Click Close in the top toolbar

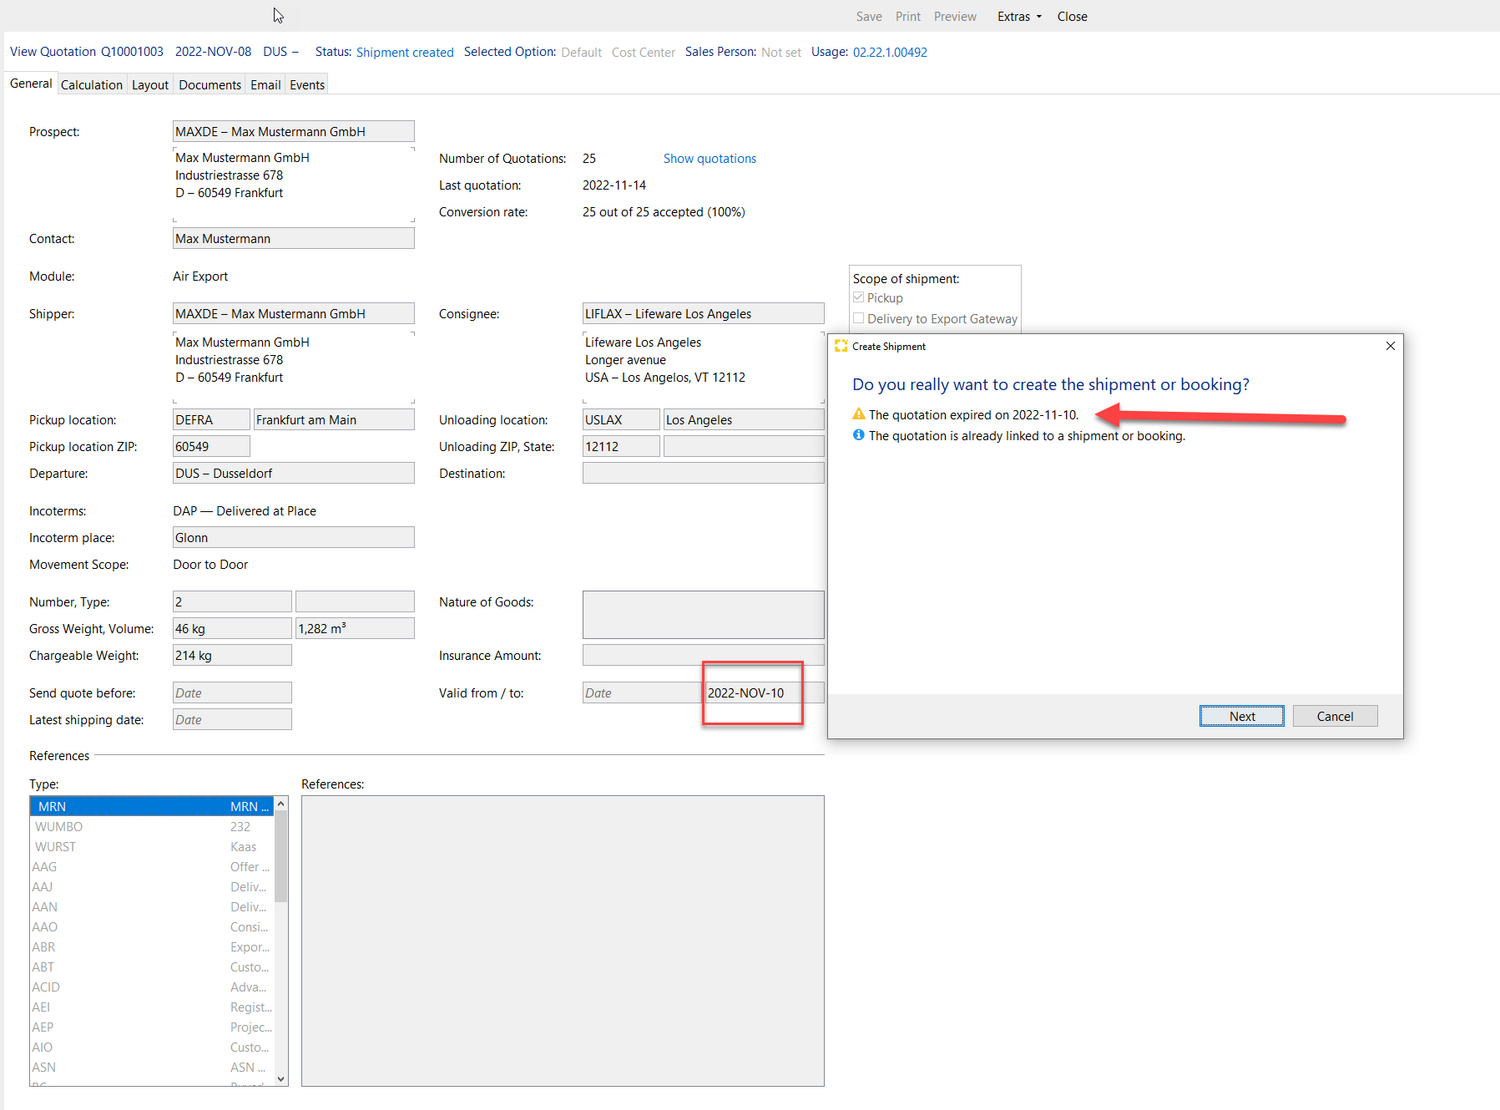click(1072, 16)
